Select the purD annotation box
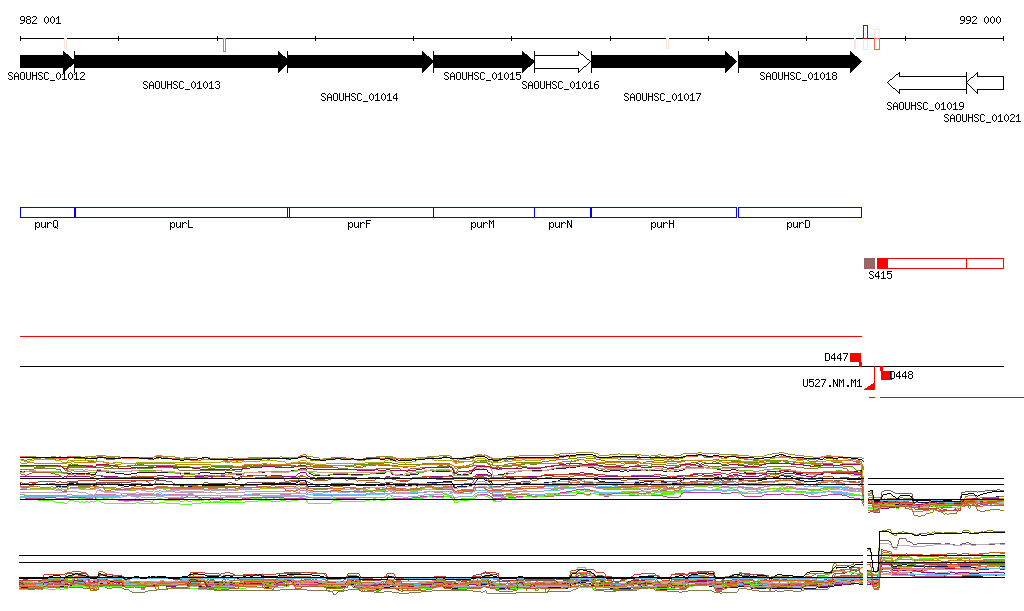1024x611 pixels. pyautogui.click(x=799, y=212)
